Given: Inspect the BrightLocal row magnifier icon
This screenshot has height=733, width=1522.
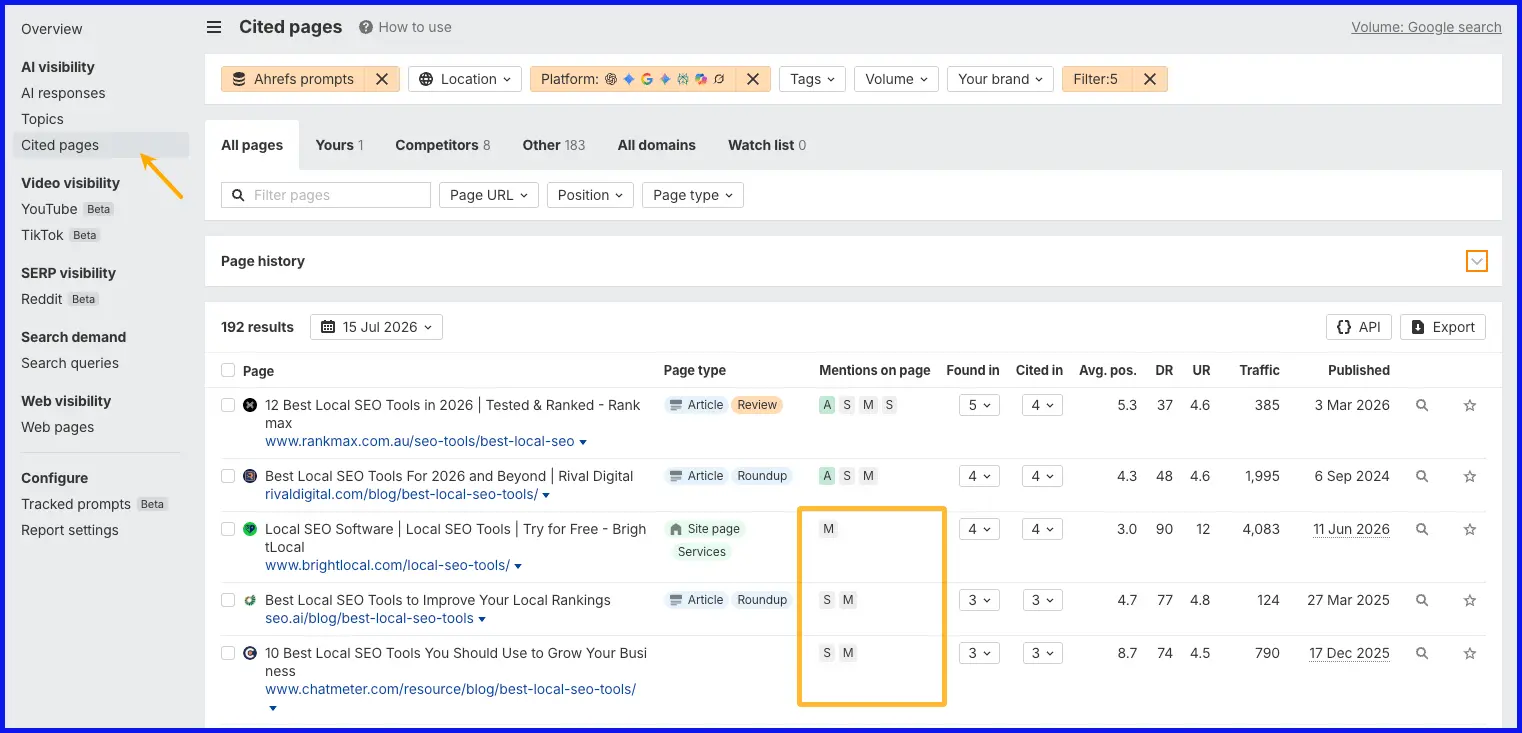Looking at the screenshot, I should 1422,529.
